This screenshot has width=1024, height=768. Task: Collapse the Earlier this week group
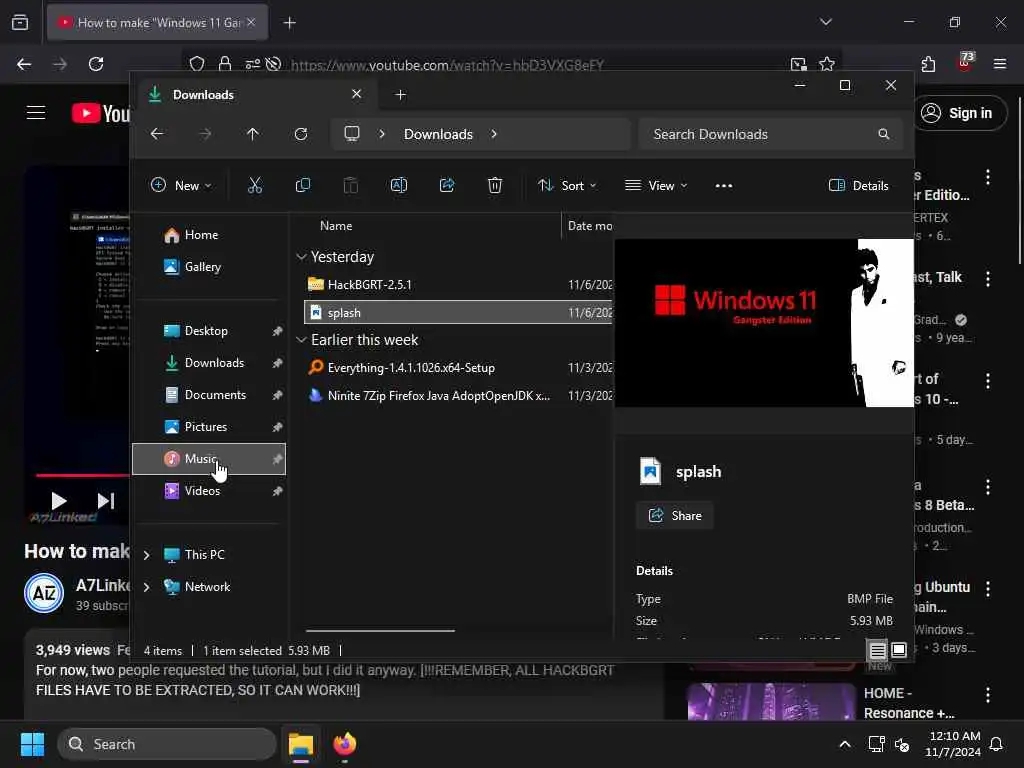301,340
